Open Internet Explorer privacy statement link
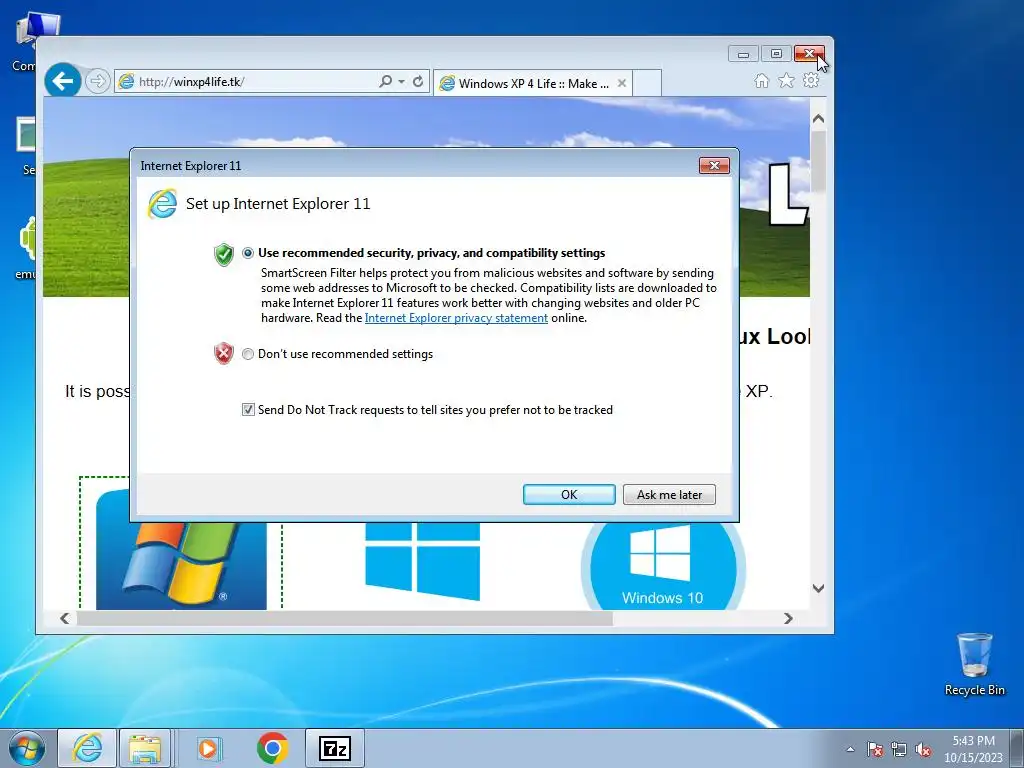Screen dimensions: 1024x768 pos(456,318)
